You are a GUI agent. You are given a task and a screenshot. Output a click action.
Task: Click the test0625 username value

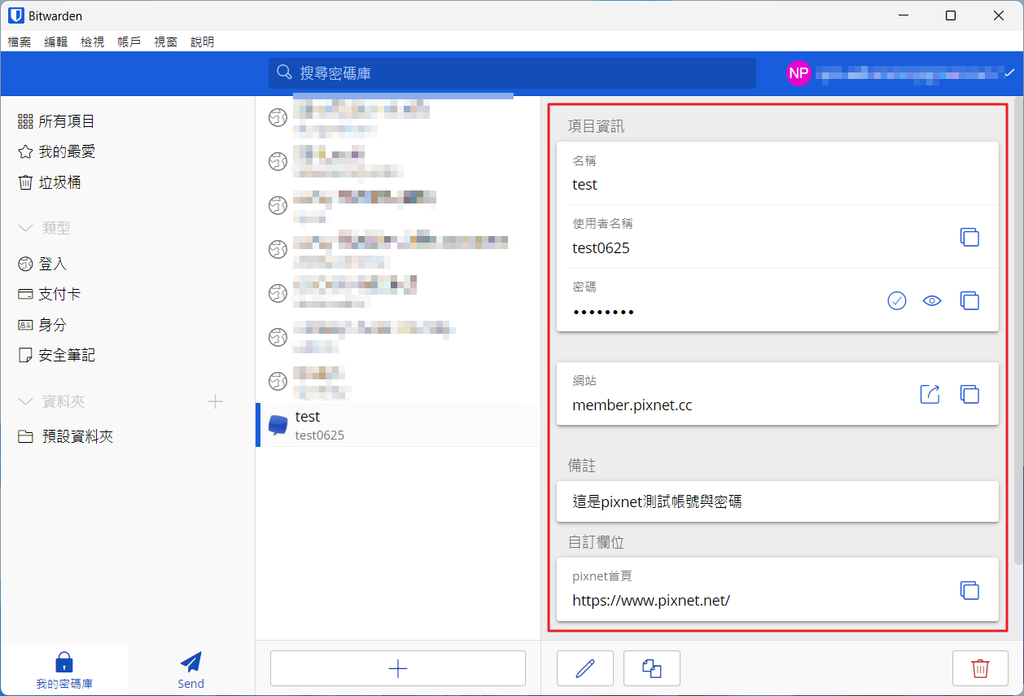tap(601, 248)
